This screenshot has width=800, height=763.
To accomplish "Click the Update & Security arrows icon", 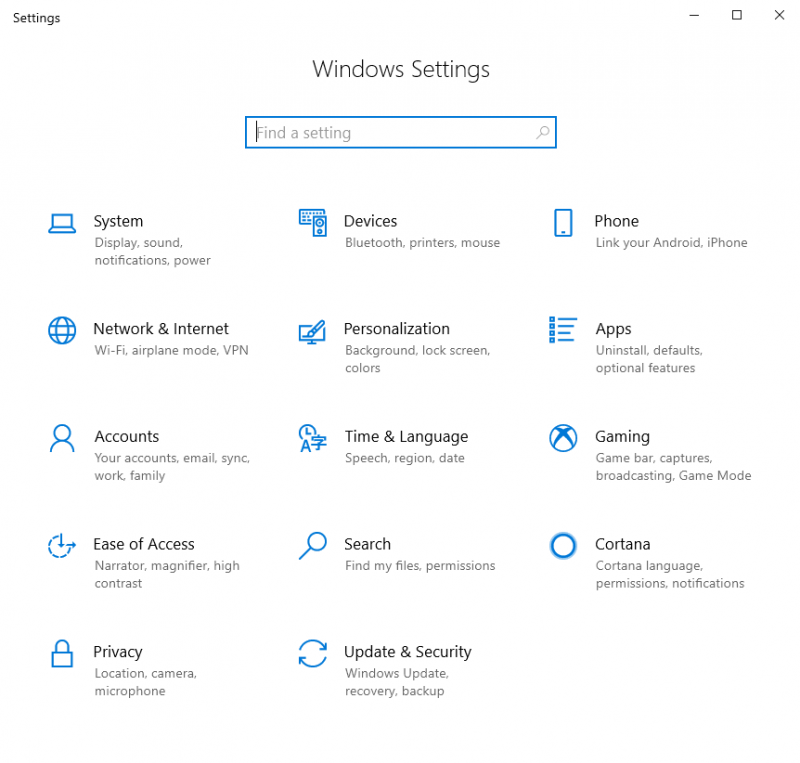I will point(312,653).
